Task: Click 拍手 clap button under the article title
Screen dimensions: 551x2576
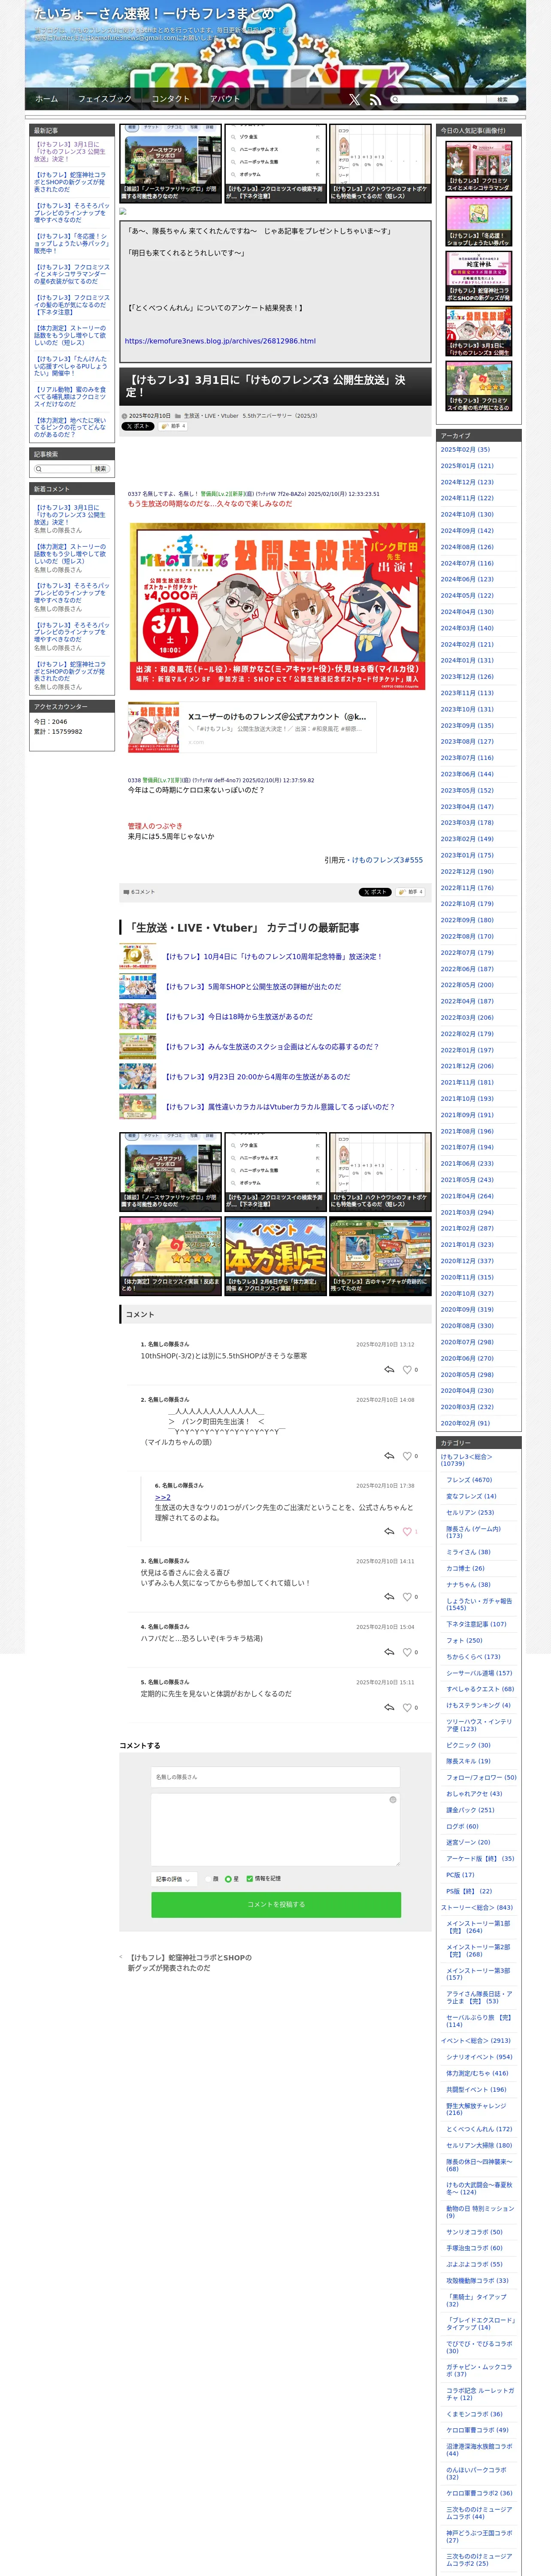Action: coord(173,426)
